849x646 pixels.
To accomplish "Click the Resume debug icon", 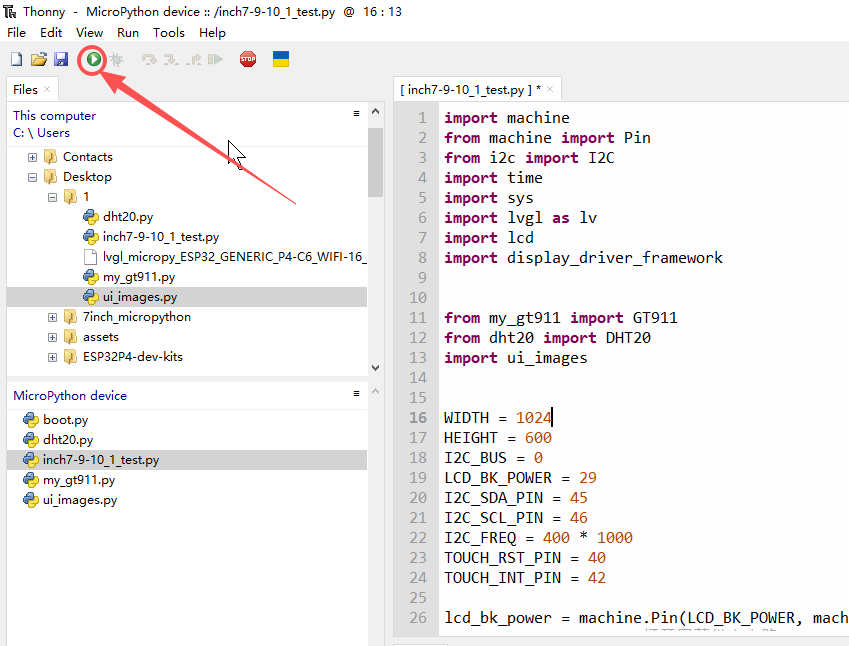I will [x=215, y=59].
